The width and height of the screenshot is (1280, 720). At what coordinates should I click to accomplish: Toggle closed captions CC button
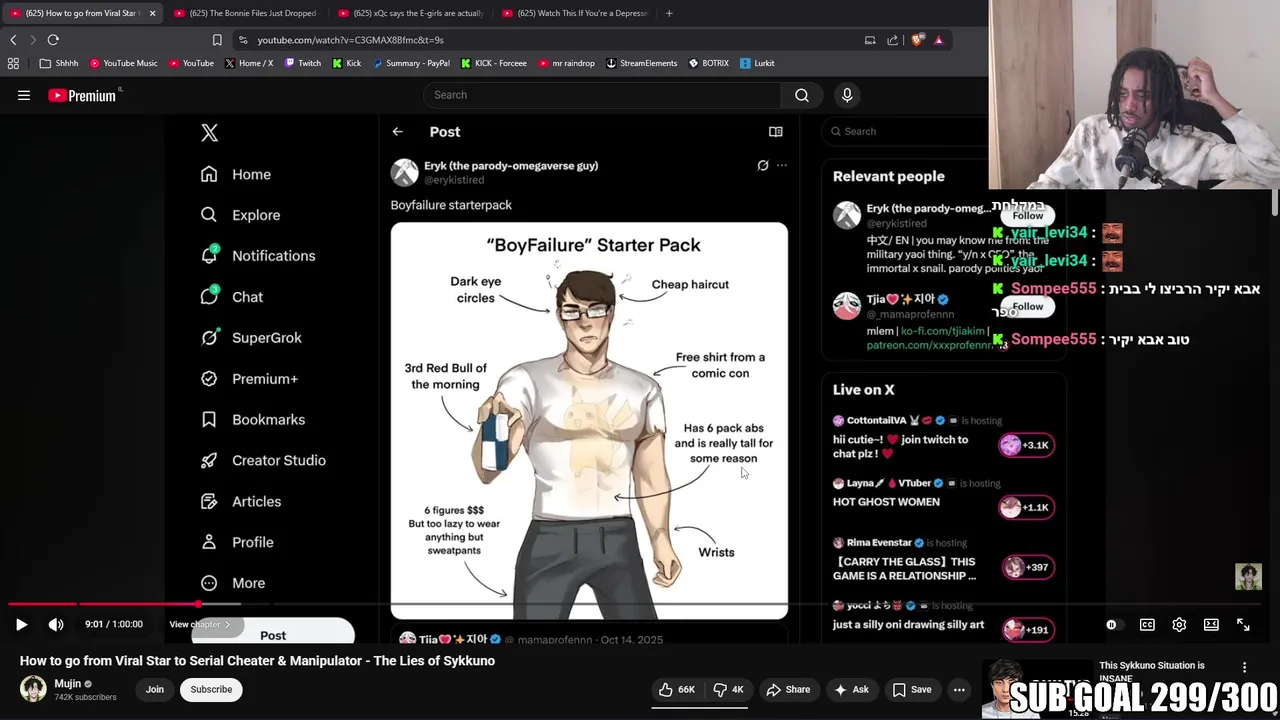[1147, 624]
